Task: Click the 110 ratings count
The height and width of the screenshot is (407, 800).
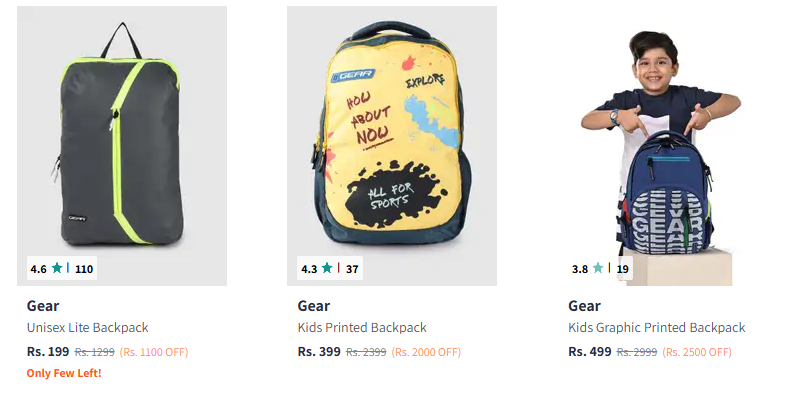Action: [84, 268]
